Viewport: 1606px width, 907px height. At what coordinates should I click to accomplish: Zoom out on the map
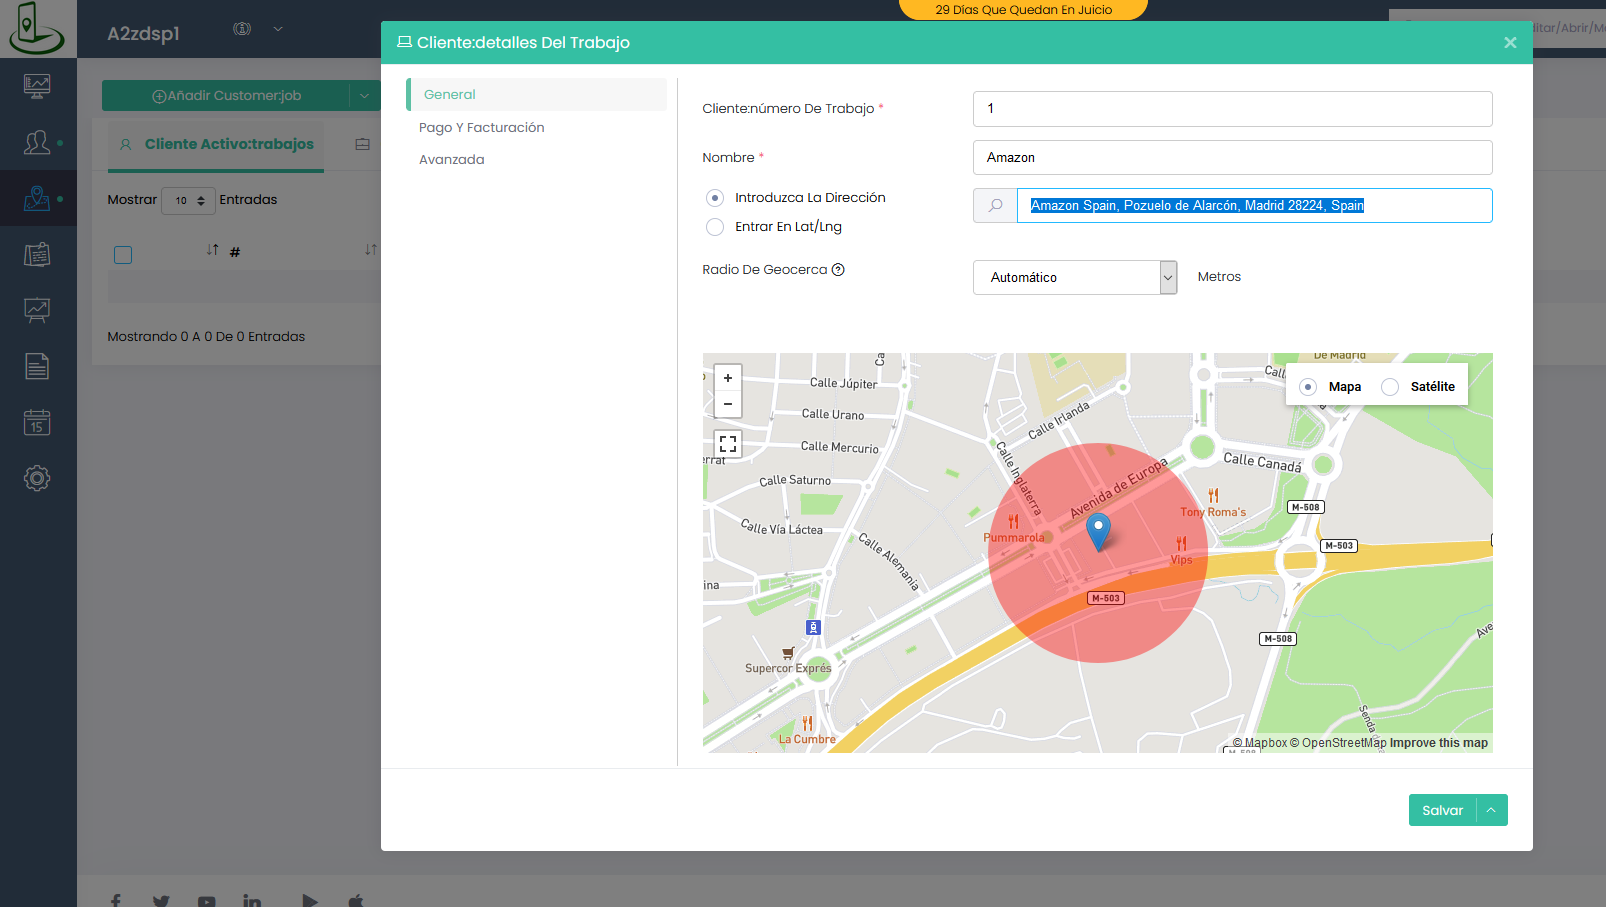click(x=728, y=404)
